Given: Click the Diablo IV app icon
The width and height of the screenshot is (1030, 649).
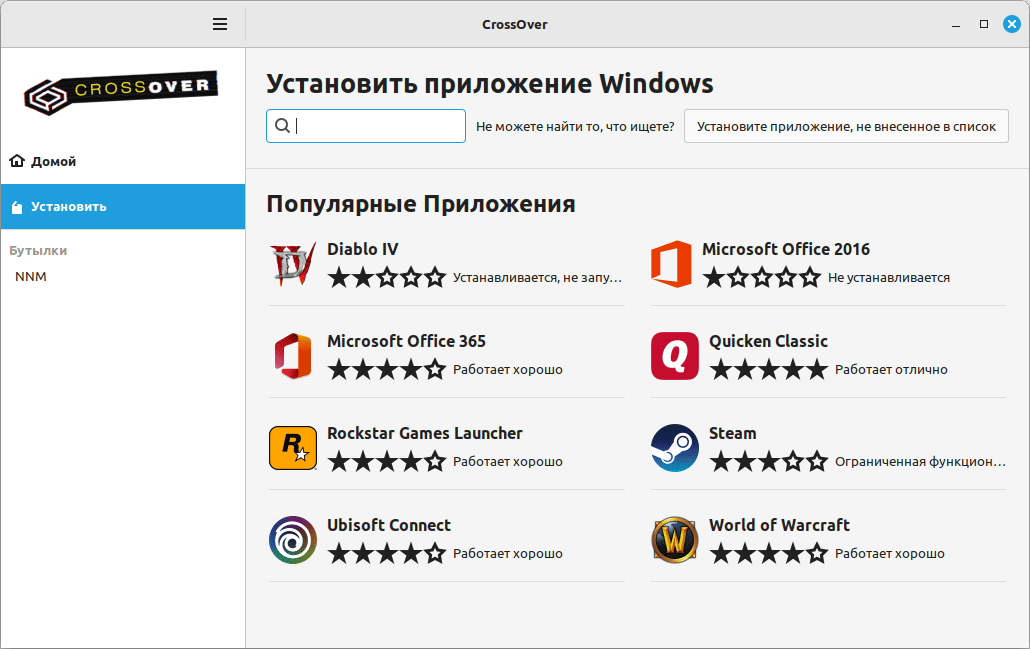Looking at the screenshot, I should tap(293, 264).
